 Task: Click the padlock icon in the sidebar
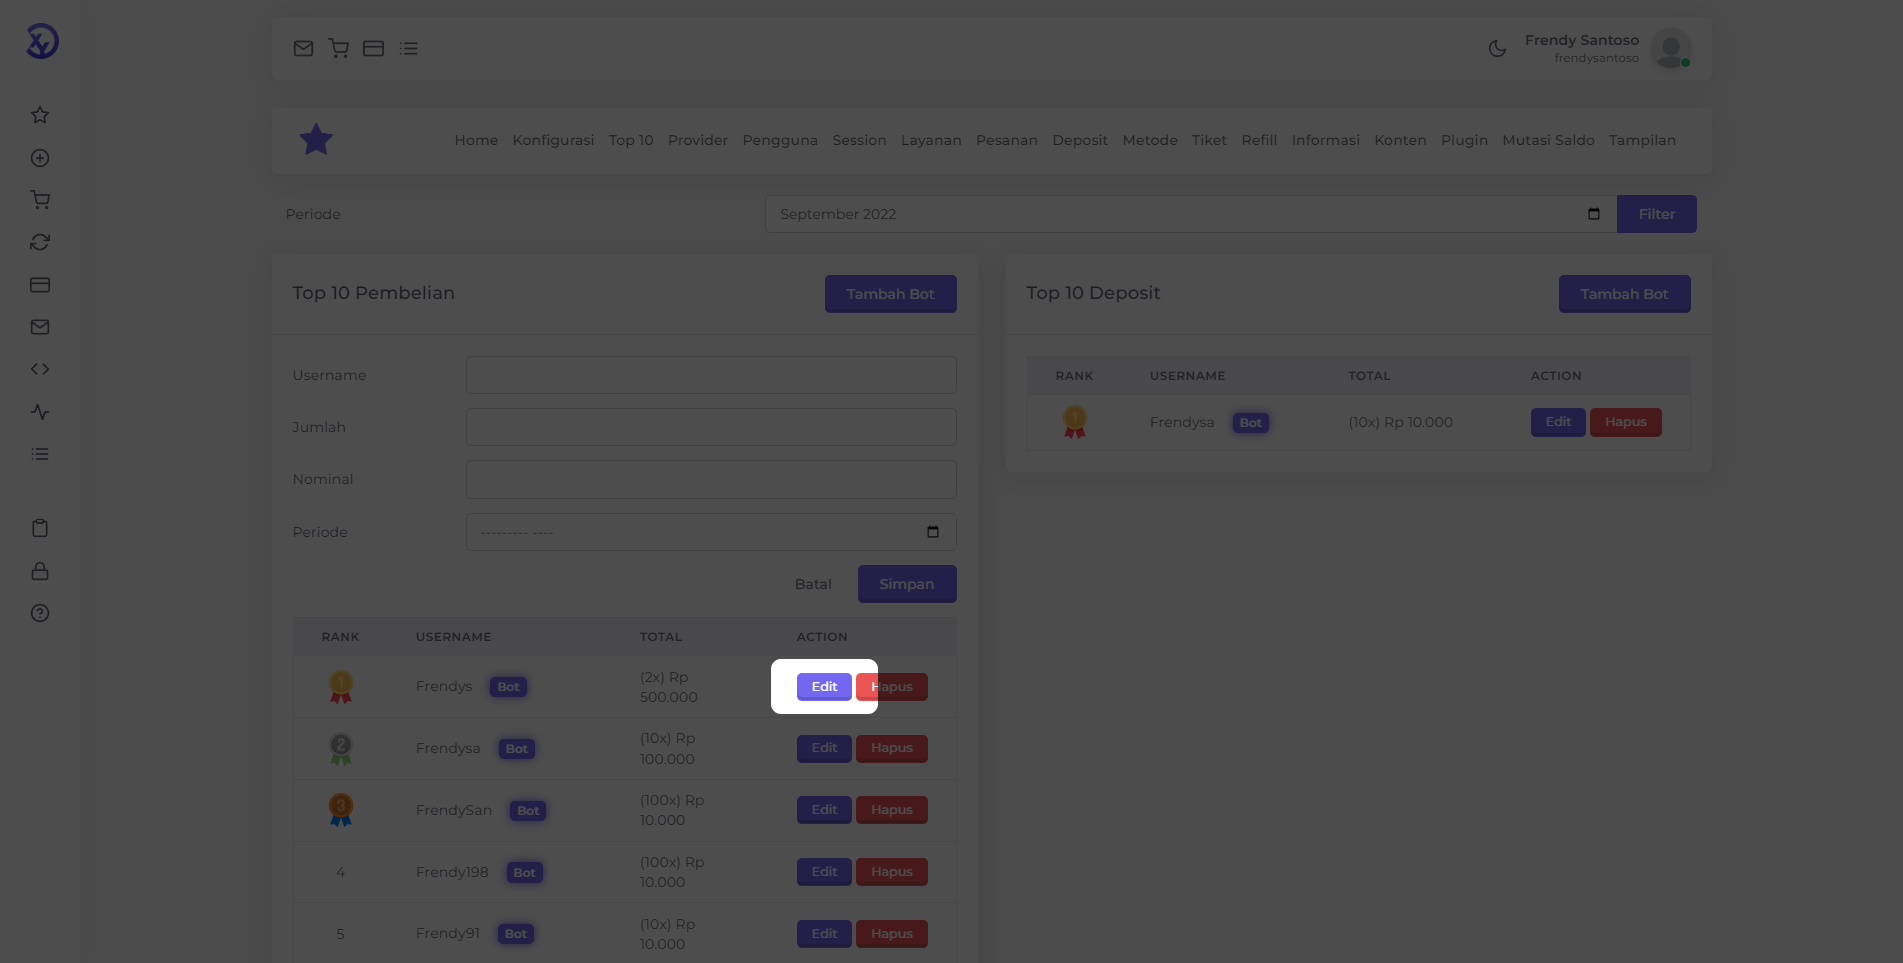point(40,571)
